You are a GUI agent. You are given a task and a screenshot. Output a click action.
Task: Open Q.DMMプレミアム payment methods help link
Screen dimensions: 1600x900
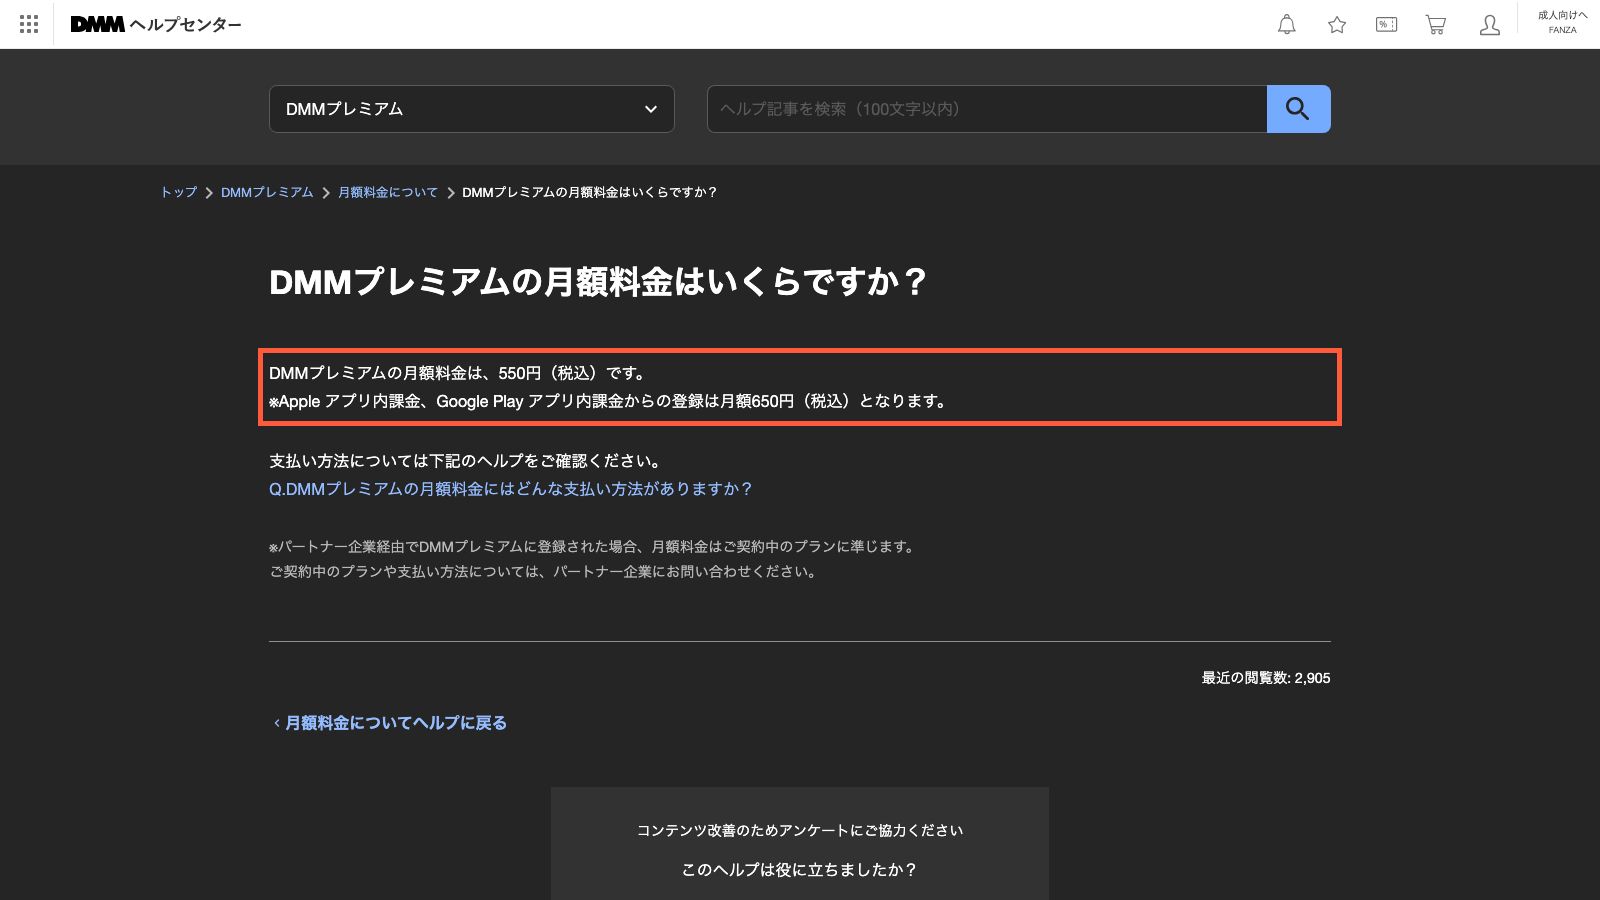click(x=510, y=489)
